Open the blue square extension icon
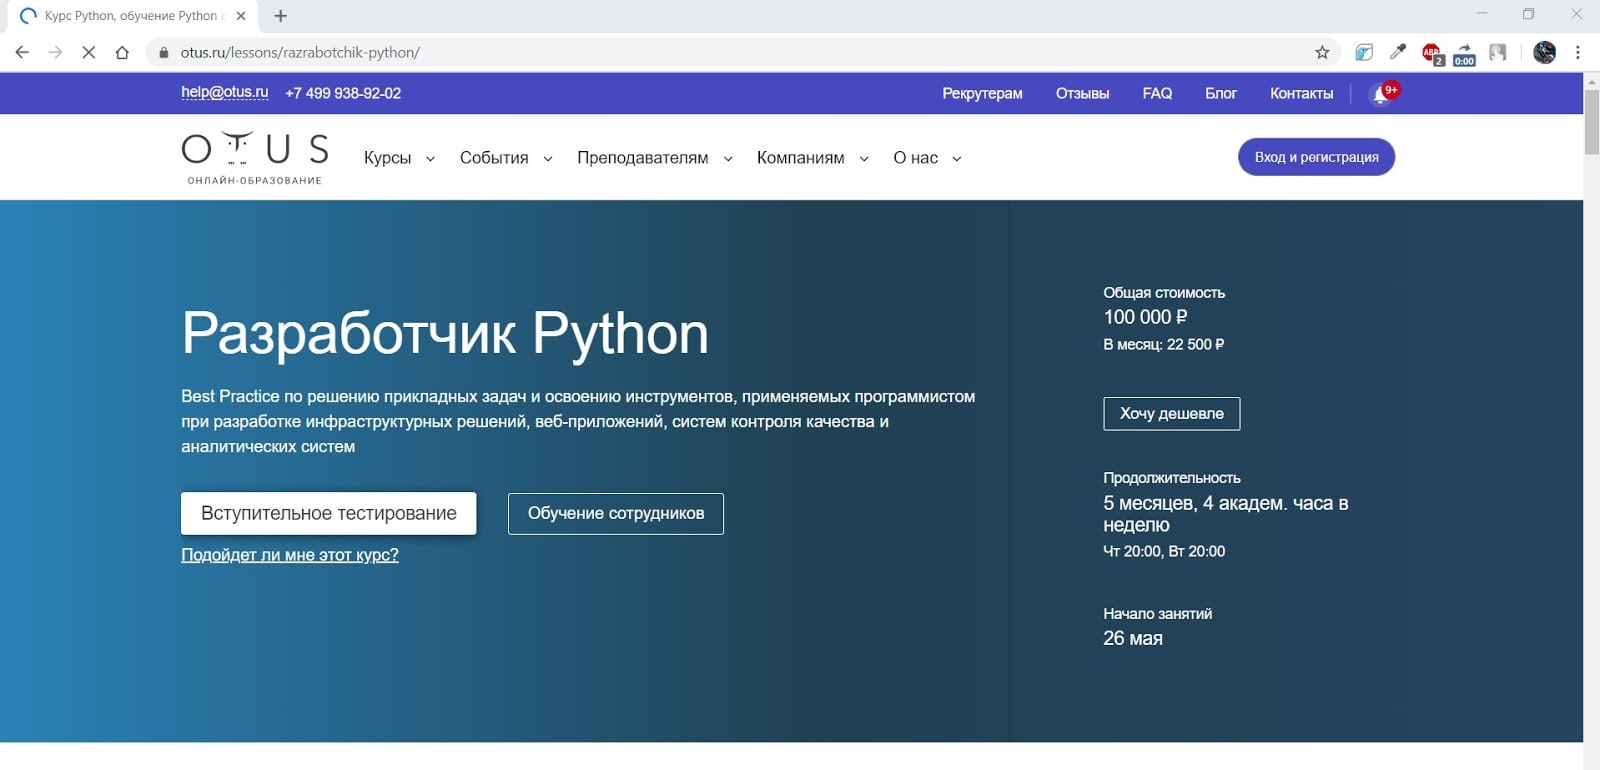Screen dimensions: 1600x770 [1364, 52]
